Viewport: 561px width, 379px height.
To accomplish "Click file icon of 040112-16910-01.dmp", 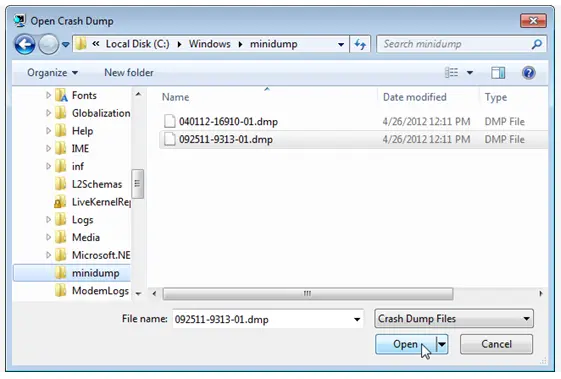I will [170, 121].
